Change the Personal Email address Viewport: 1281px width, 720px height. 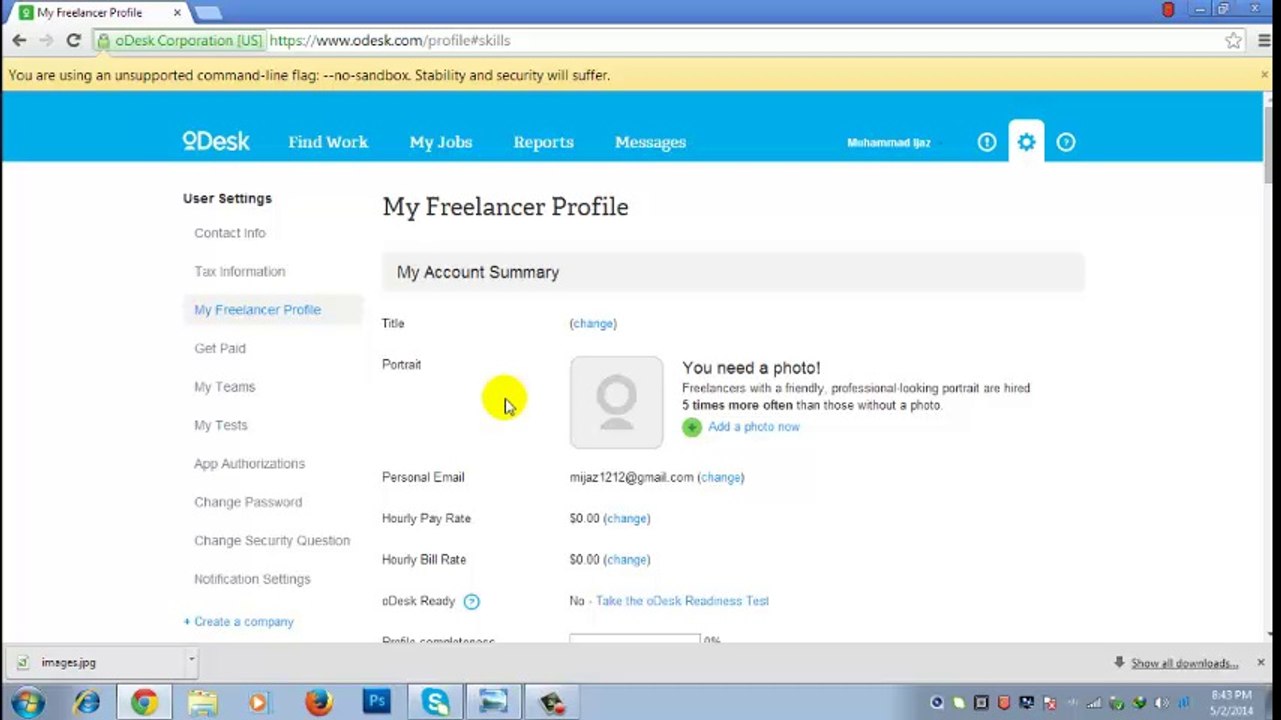tap(721, 478)
